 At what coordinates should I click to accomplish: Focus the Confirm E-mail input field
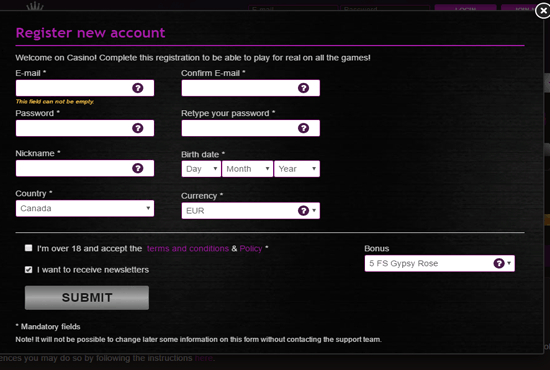click(x=250, y=88)
